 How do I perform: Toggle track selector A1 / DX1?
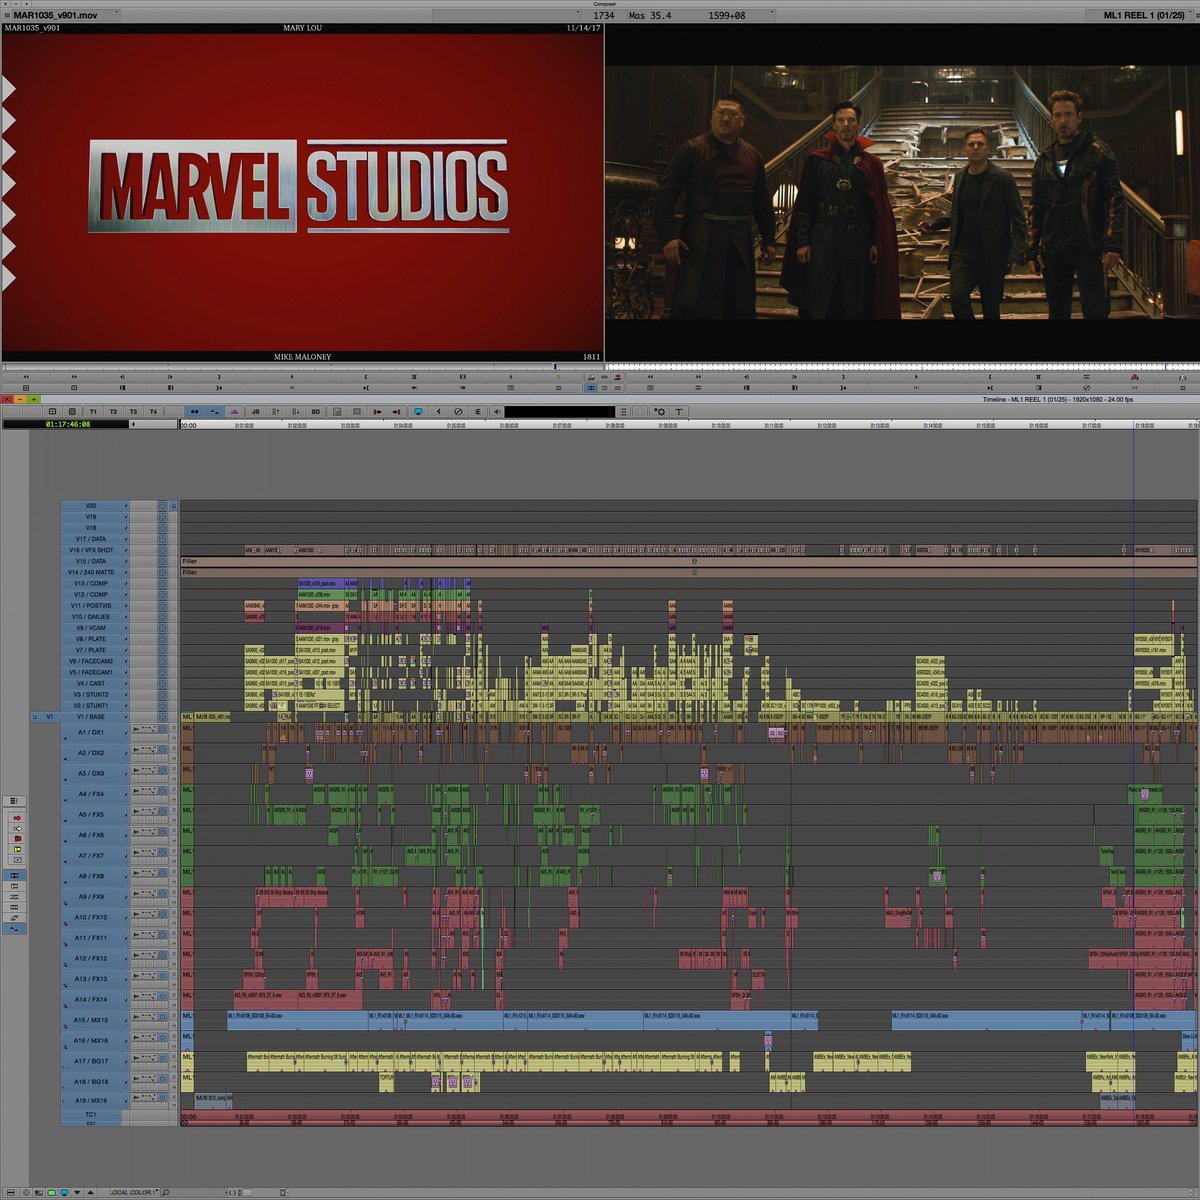click(92, 733)
